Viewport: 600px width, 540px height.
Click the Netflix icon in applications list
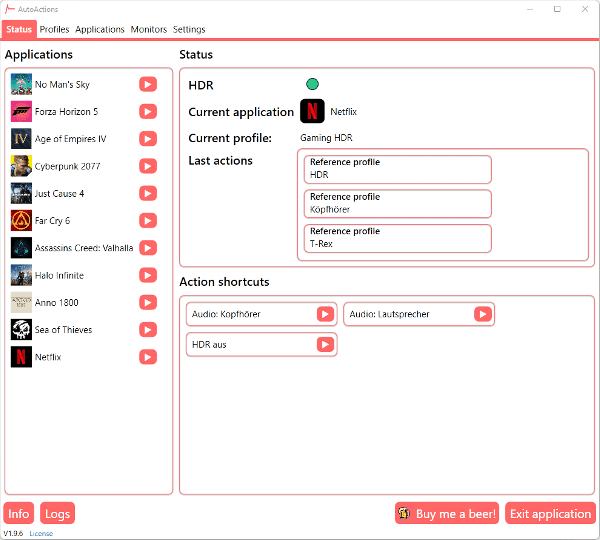(x=21, y=357)
